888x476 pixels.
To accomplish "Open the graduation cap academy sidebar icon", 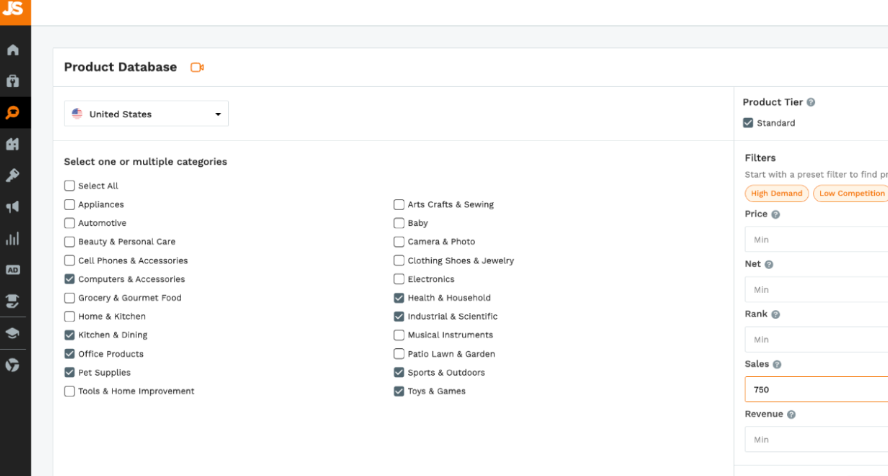I will tap(12, 333).
